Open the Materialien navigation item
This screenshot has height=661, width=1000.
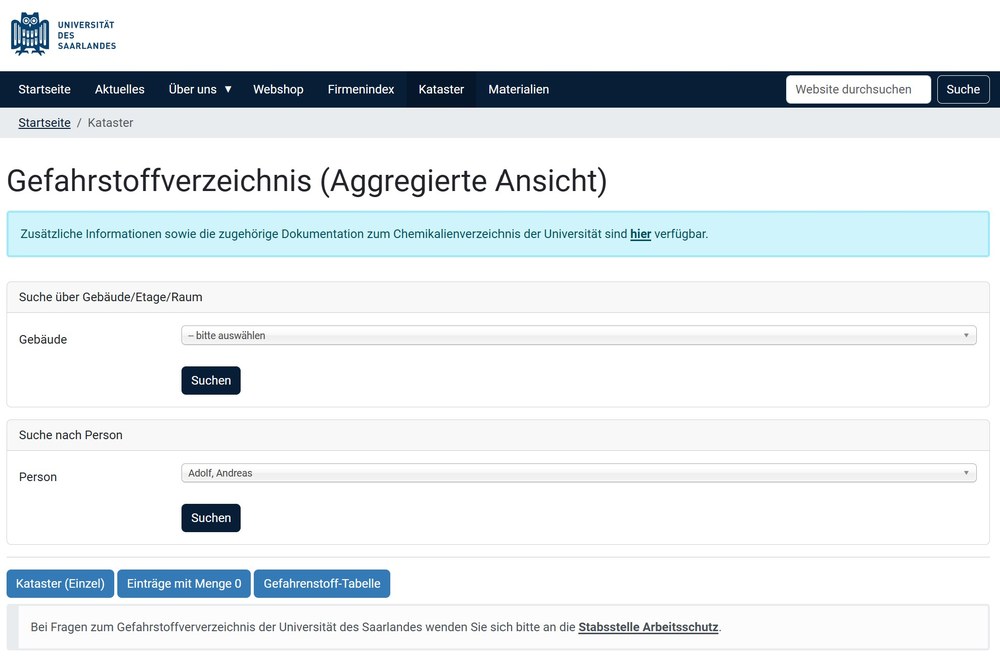518,89
